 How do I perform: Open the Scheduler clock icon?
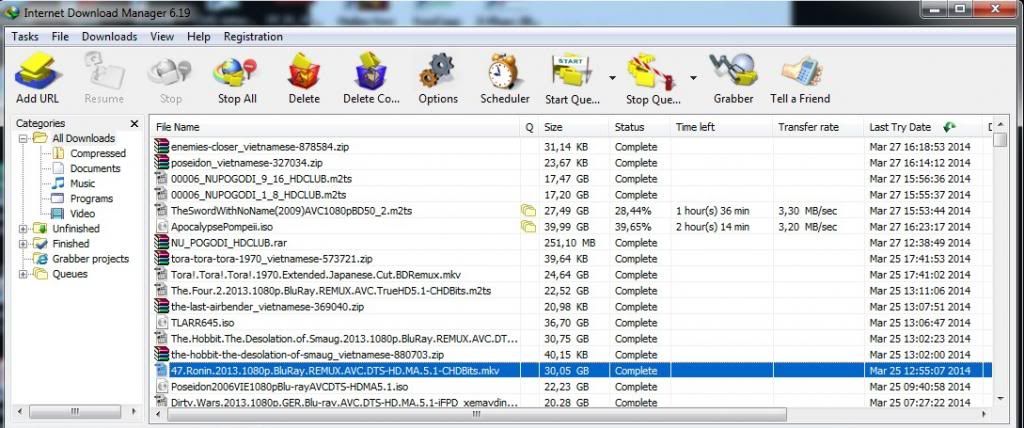point(504,71)
